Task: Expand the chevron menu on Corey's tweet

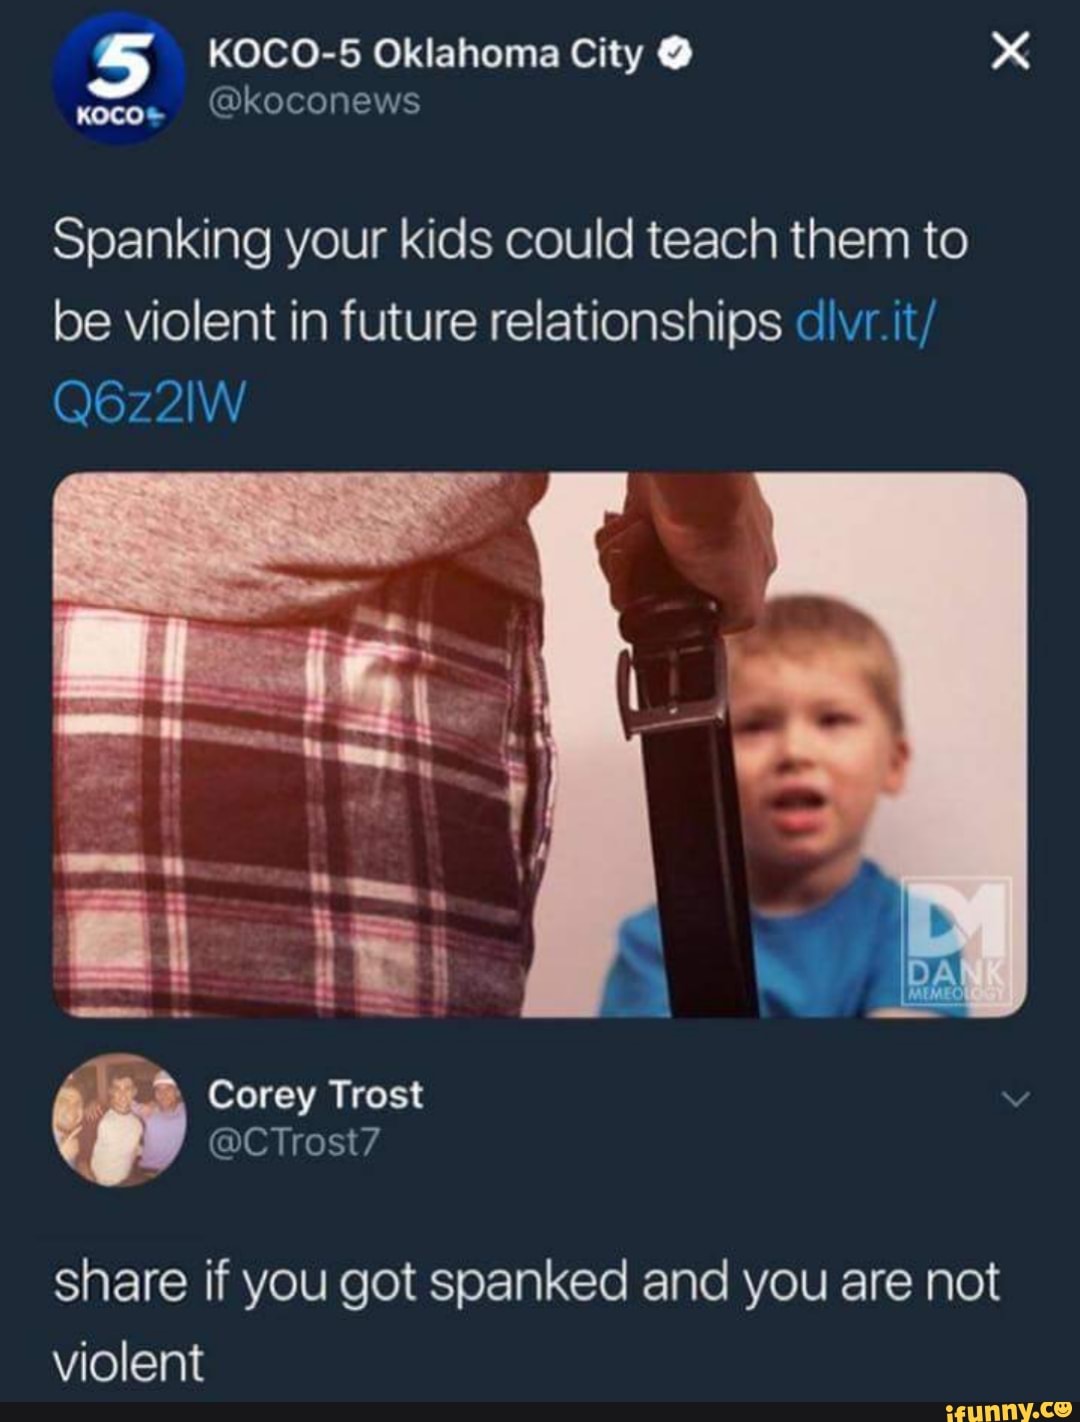Action: [1014, 1100]
